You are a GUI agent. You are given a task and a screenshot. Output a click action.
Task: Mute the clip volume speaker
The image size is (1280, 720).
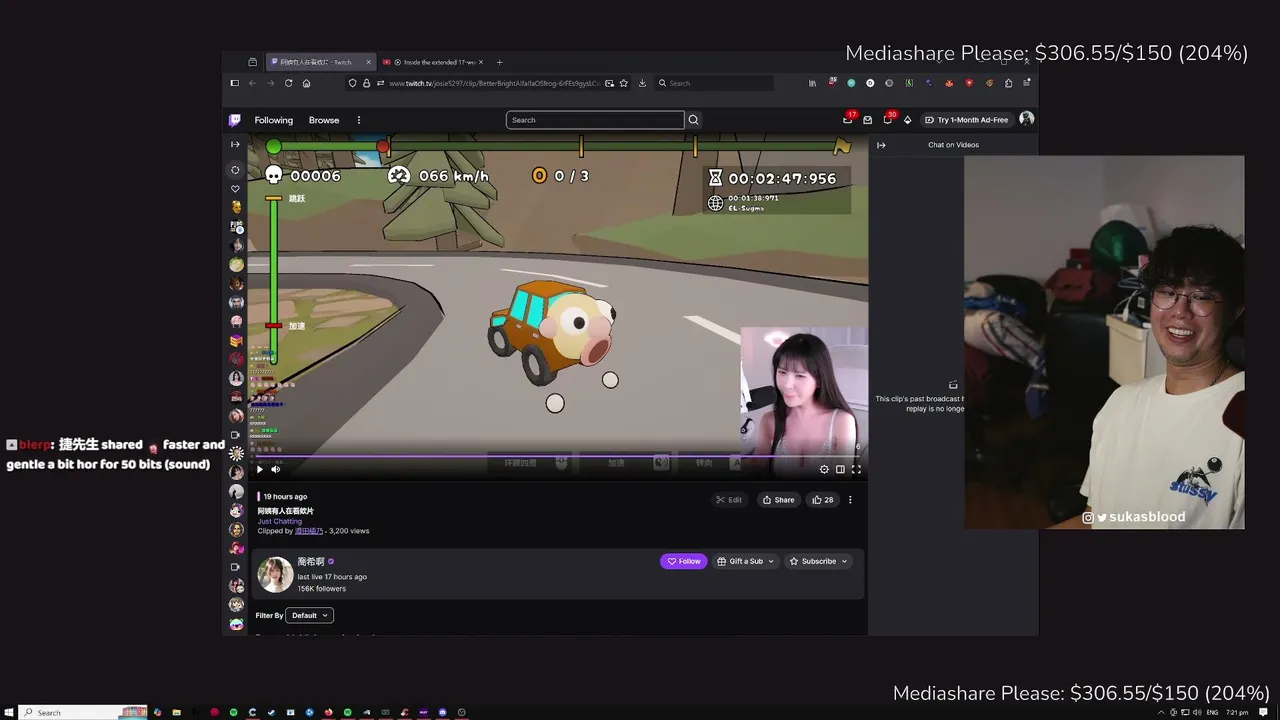coord(276,469)
